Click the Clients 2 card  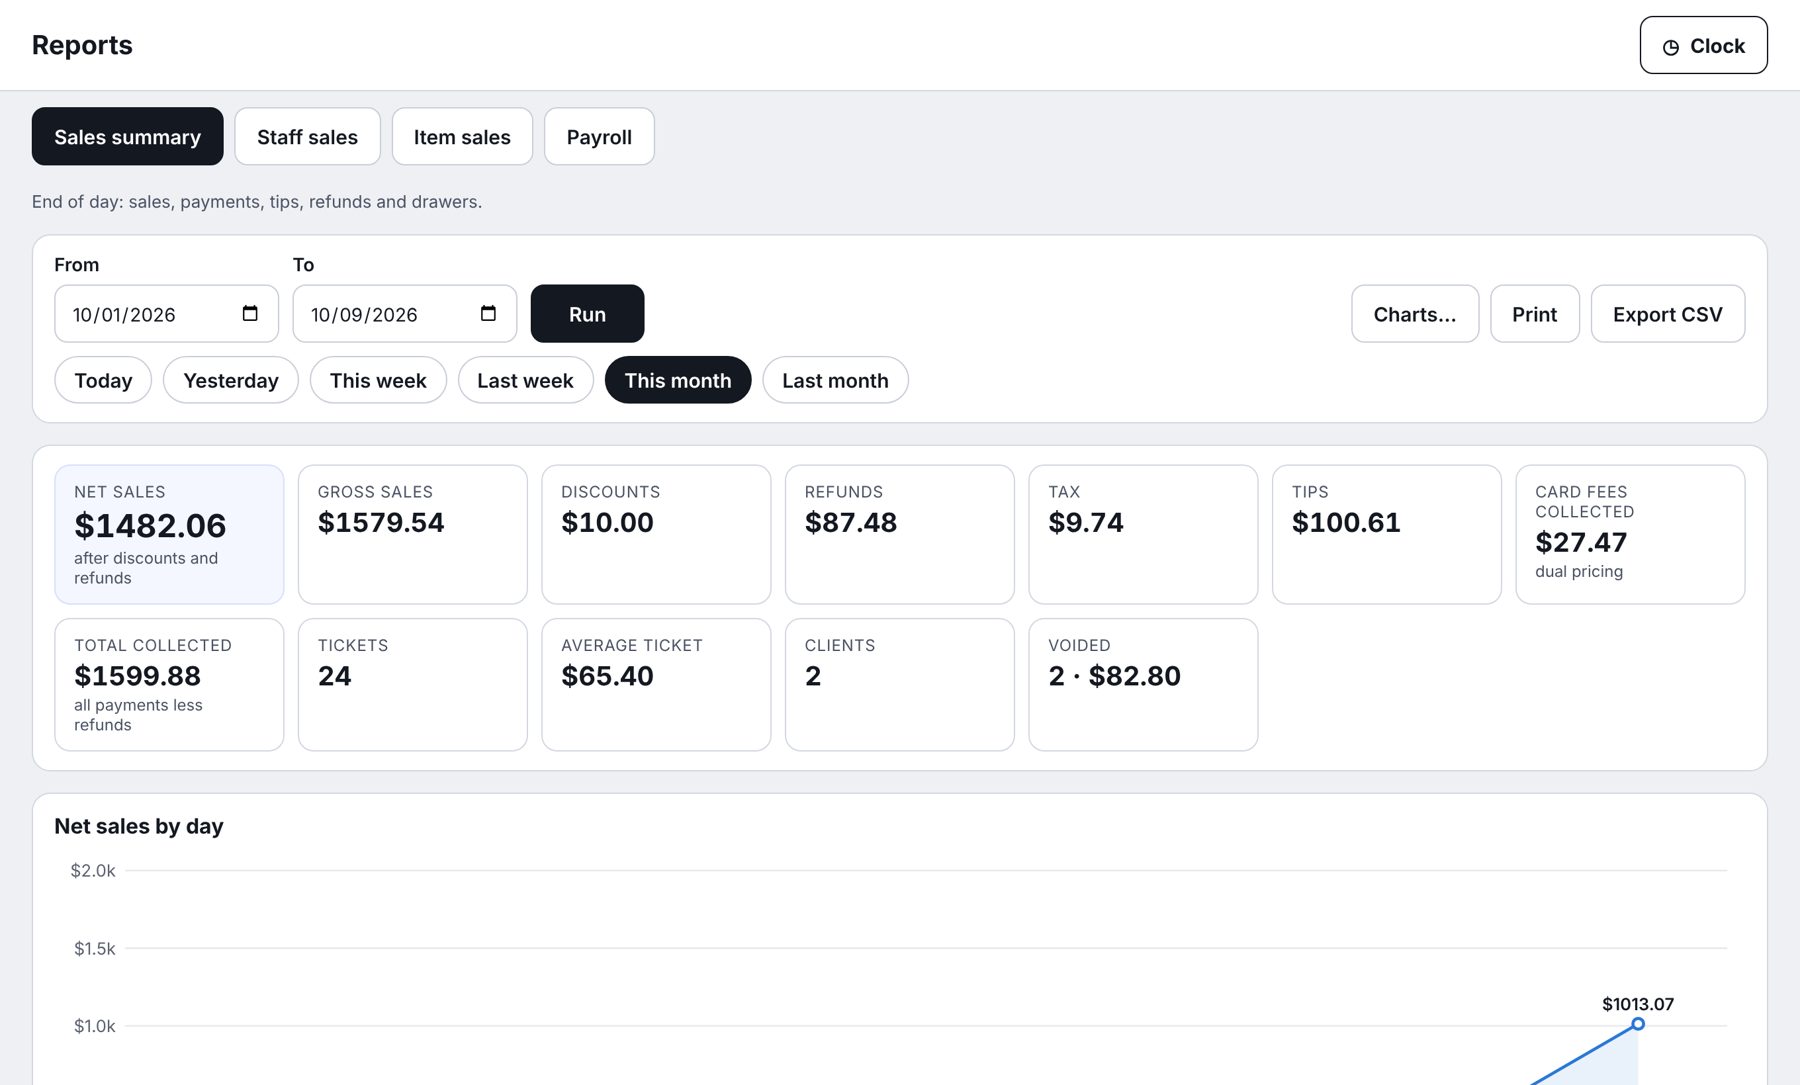coord(899,684)
